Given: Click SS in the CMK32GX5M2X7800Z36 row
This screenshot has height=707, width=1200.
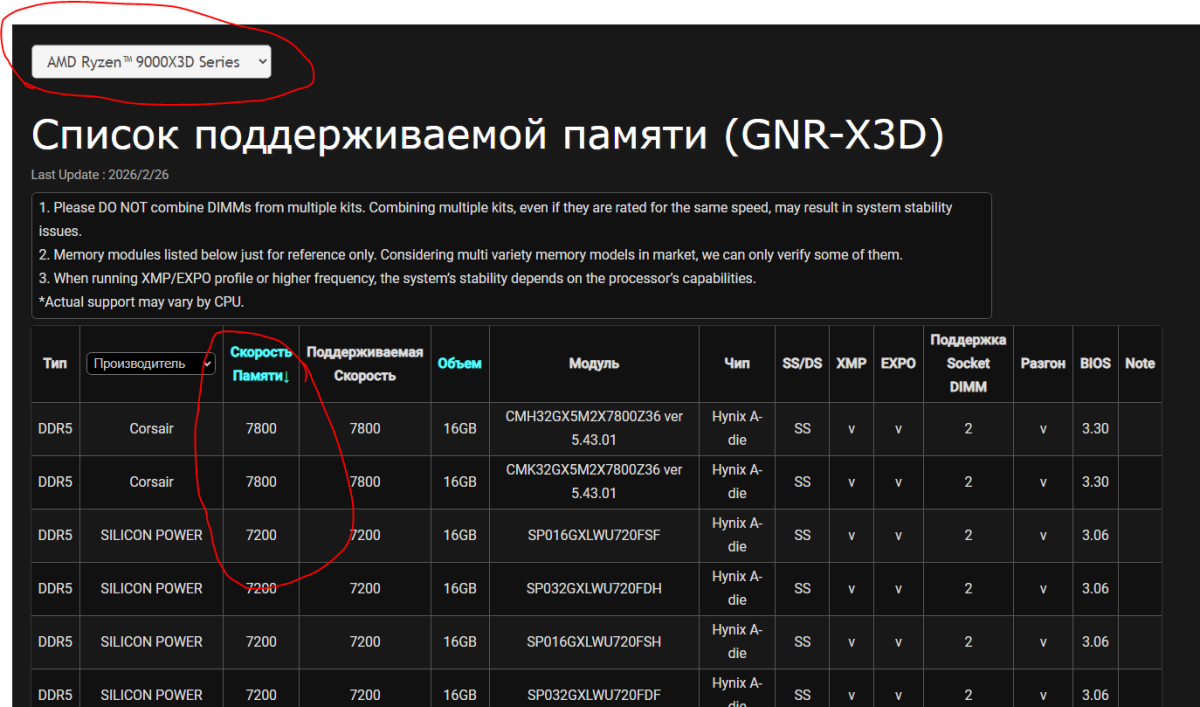Looking at the screenshot, I should (x=802, y=481).
